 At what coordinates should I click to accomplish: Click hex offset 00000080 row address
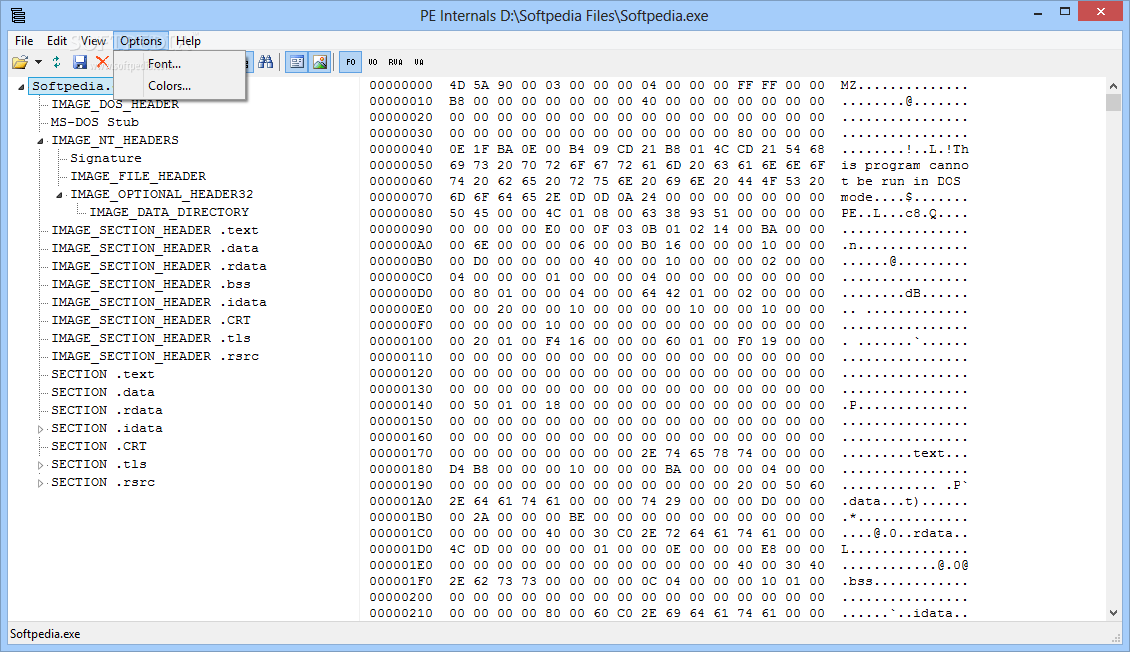point(401,213)
